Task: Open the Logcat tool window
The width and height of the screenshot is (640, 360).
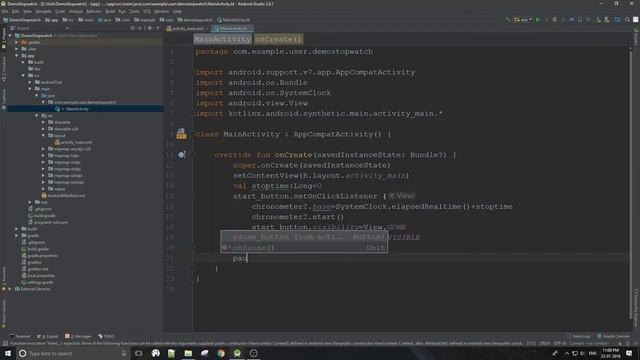Action: click(47, 336)
